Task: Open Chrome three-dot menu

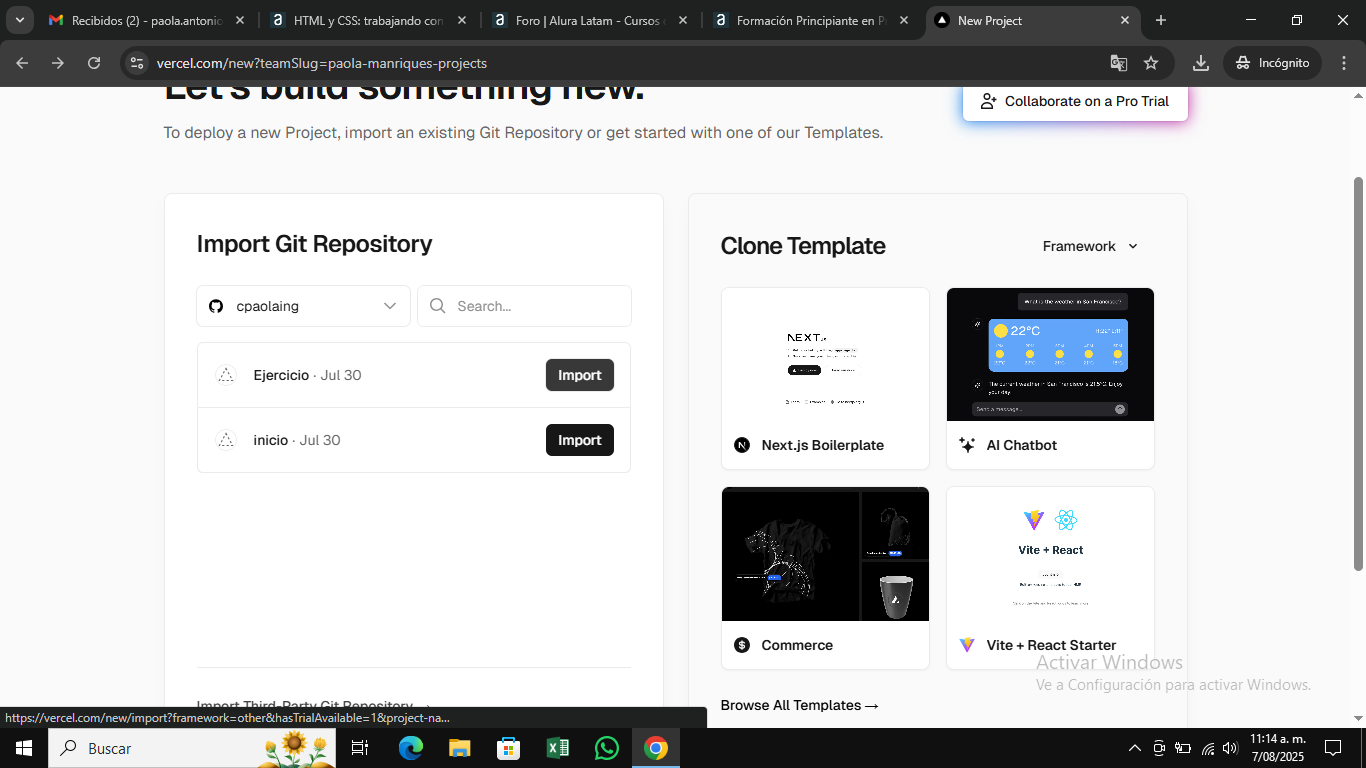Action: [x=1343, y=63]
